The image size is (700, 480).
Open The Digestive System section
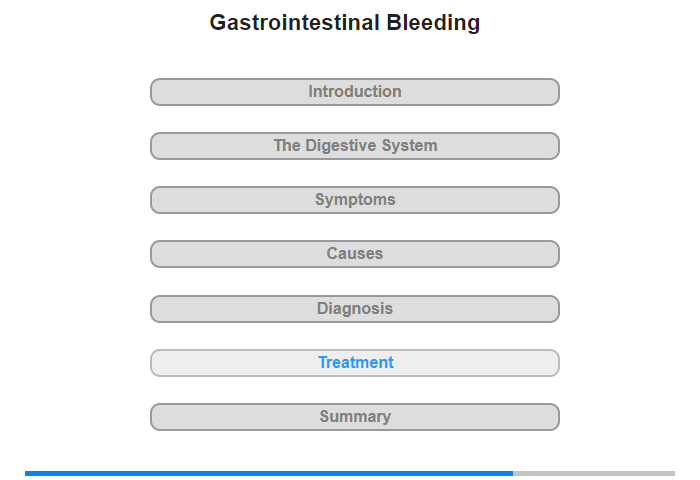(x=354, y=146)
